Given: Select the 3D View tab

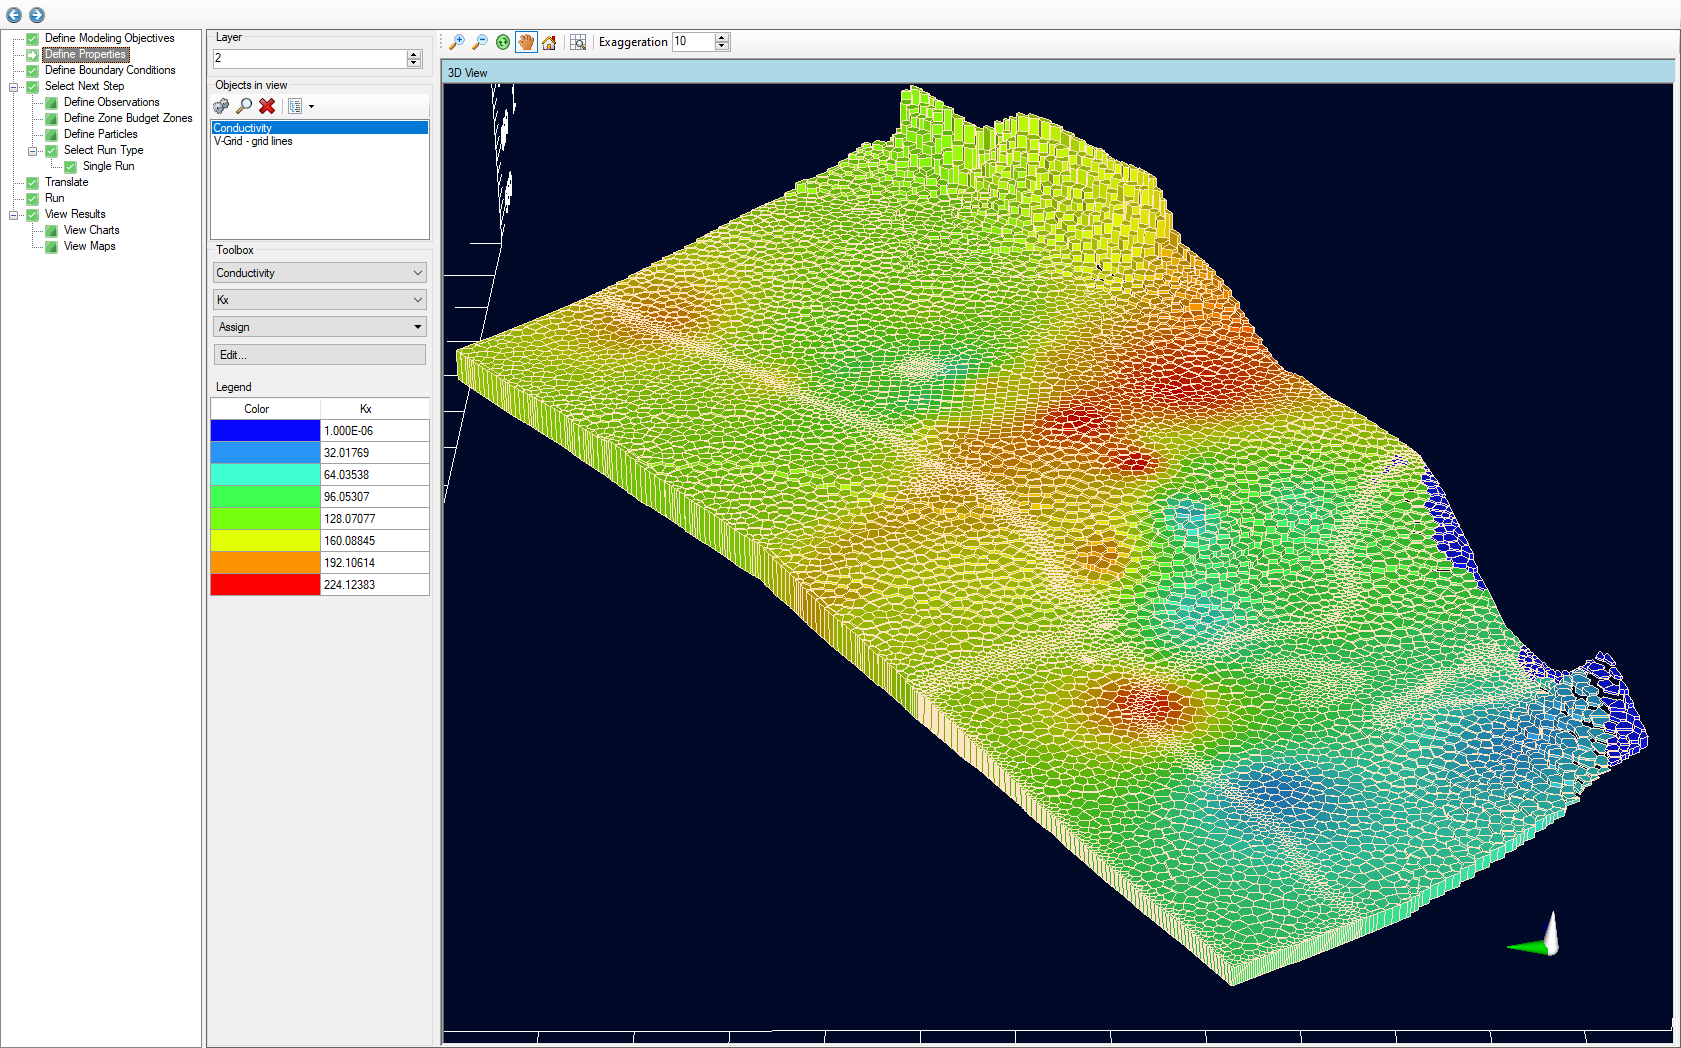Looking at the screenshot, I should coord(468,72).
